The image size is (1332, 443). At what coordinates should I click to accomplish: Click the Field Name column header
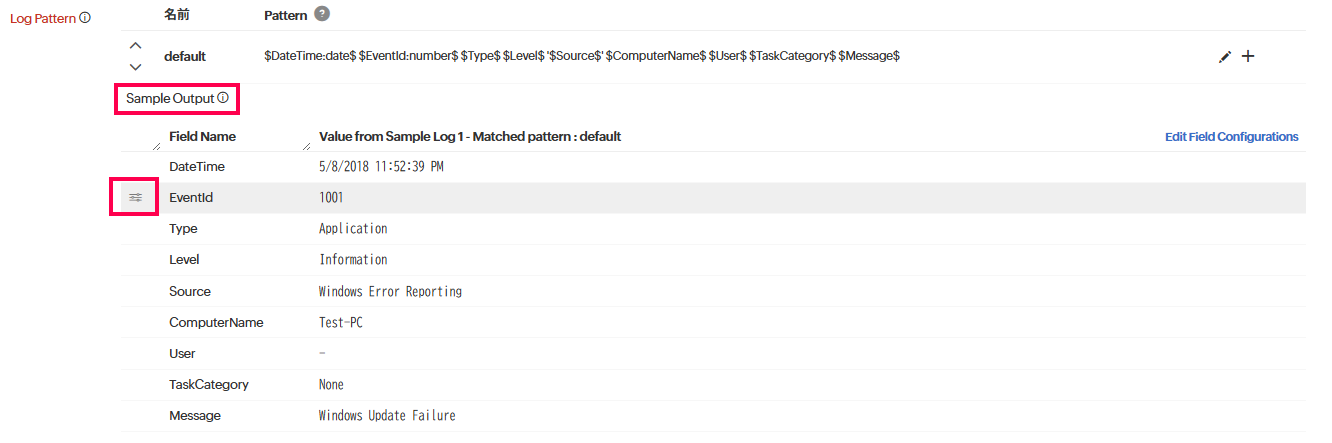(x=203, y=137)
